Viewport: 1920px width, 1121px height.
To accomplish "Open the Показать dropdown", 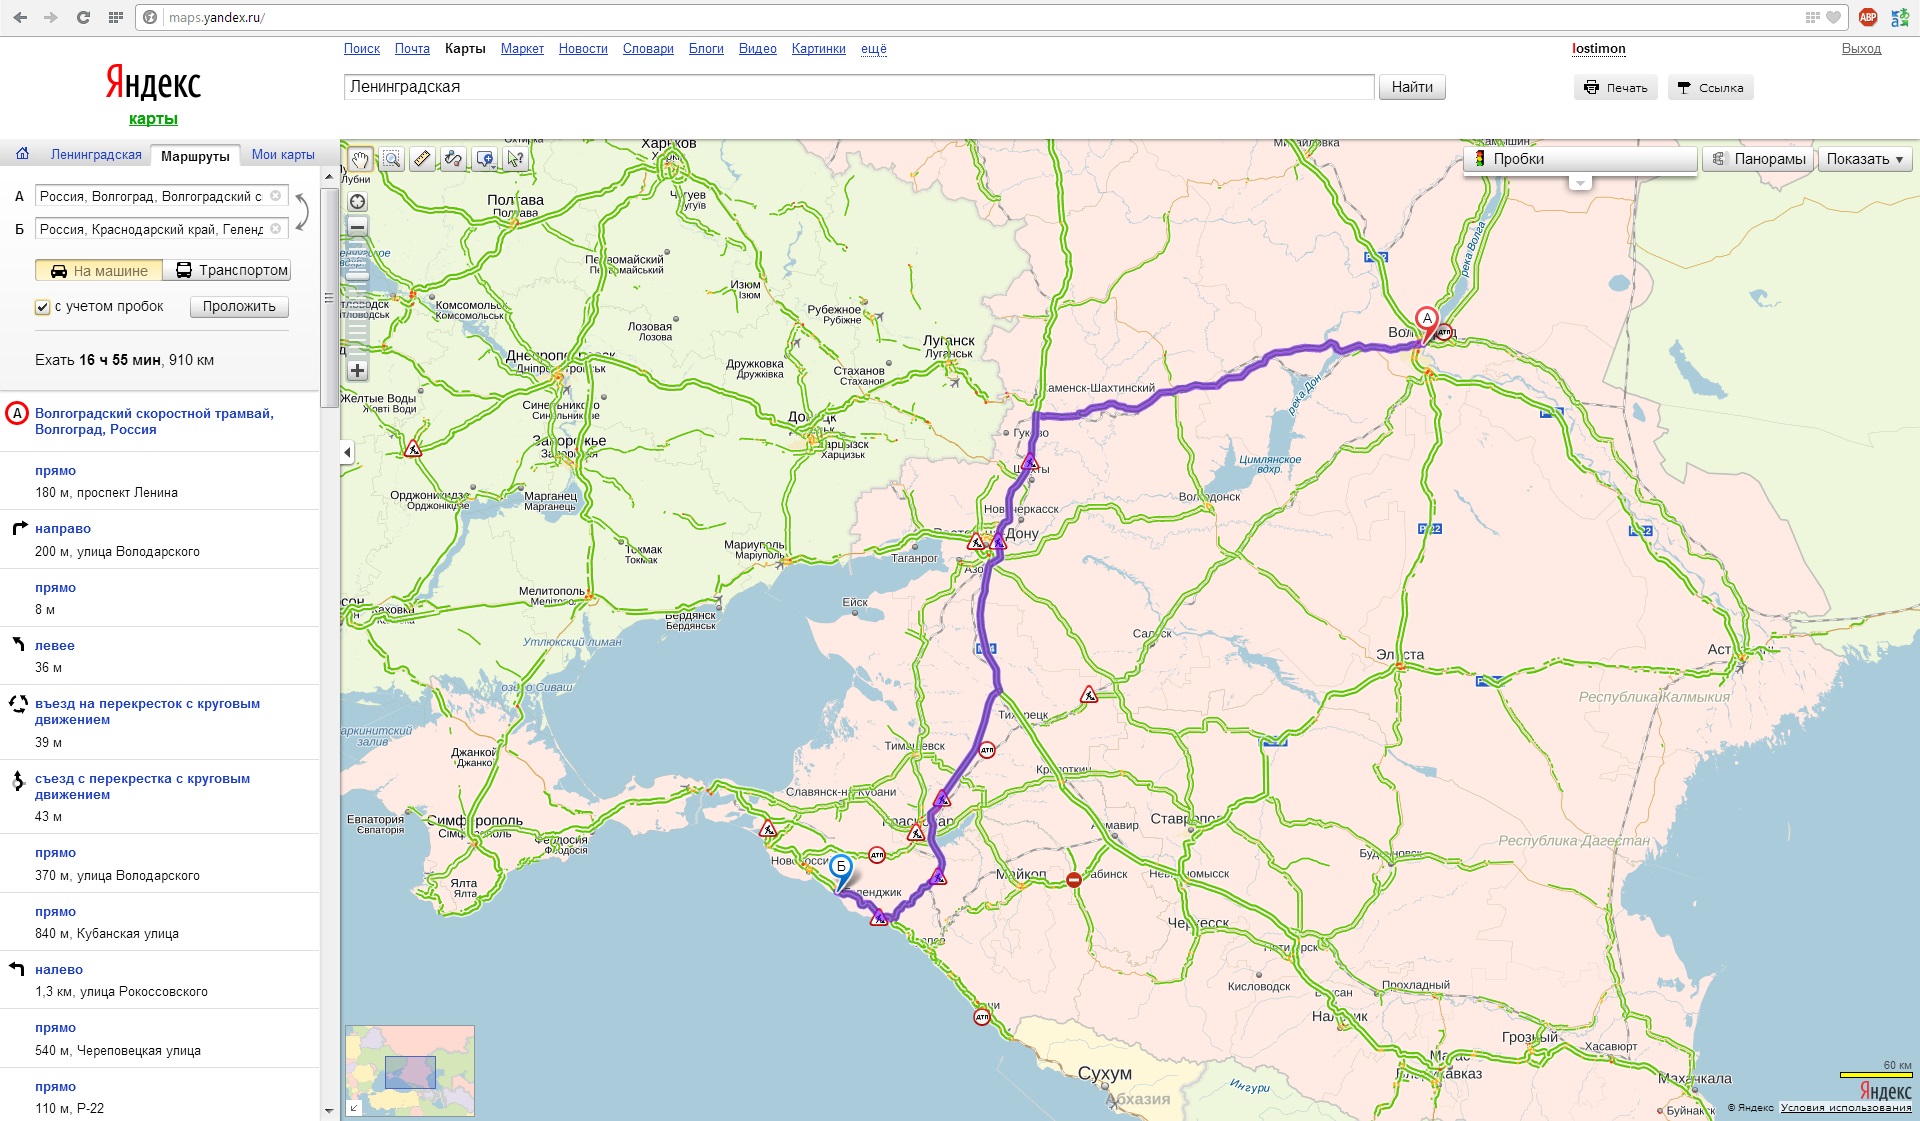I will tap(1864, 159).
